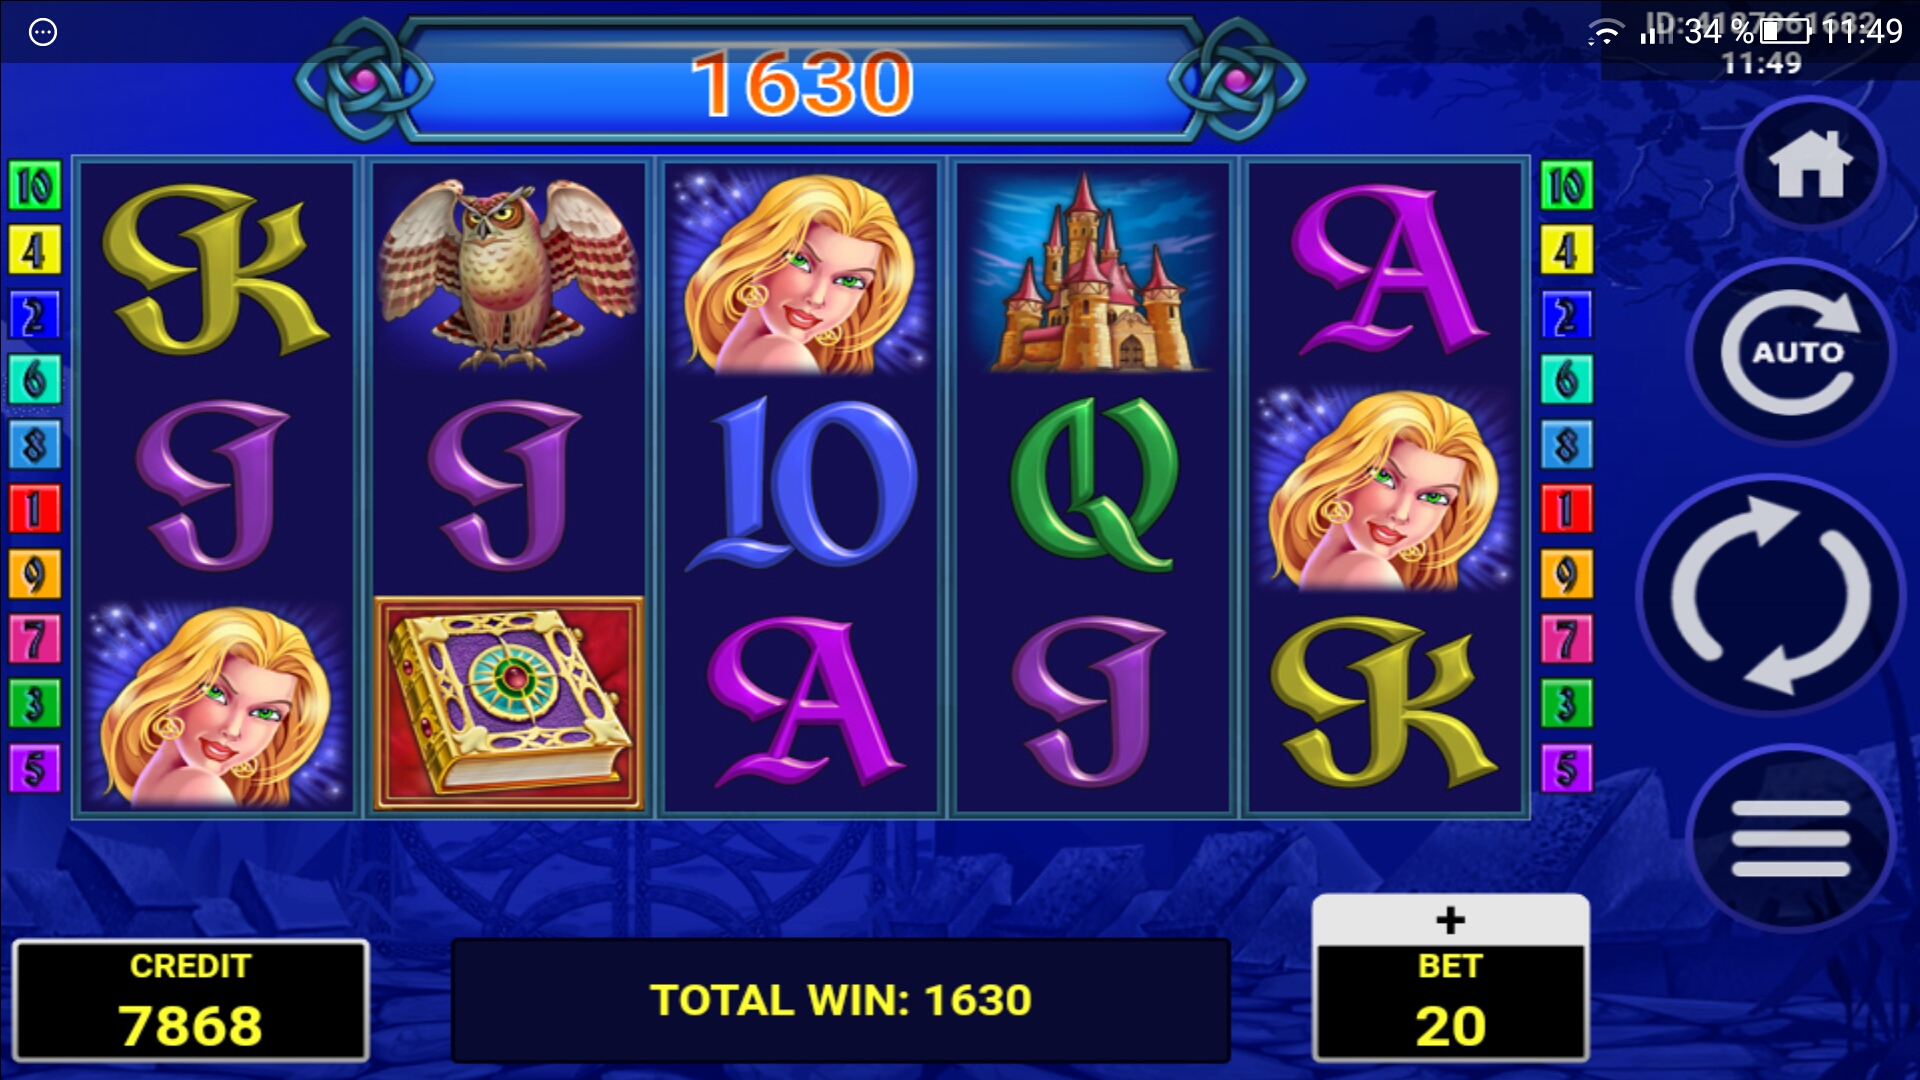Open the chat bubble icon in status bar
The image size is (1920, 1080).
(x=43, y=32)
